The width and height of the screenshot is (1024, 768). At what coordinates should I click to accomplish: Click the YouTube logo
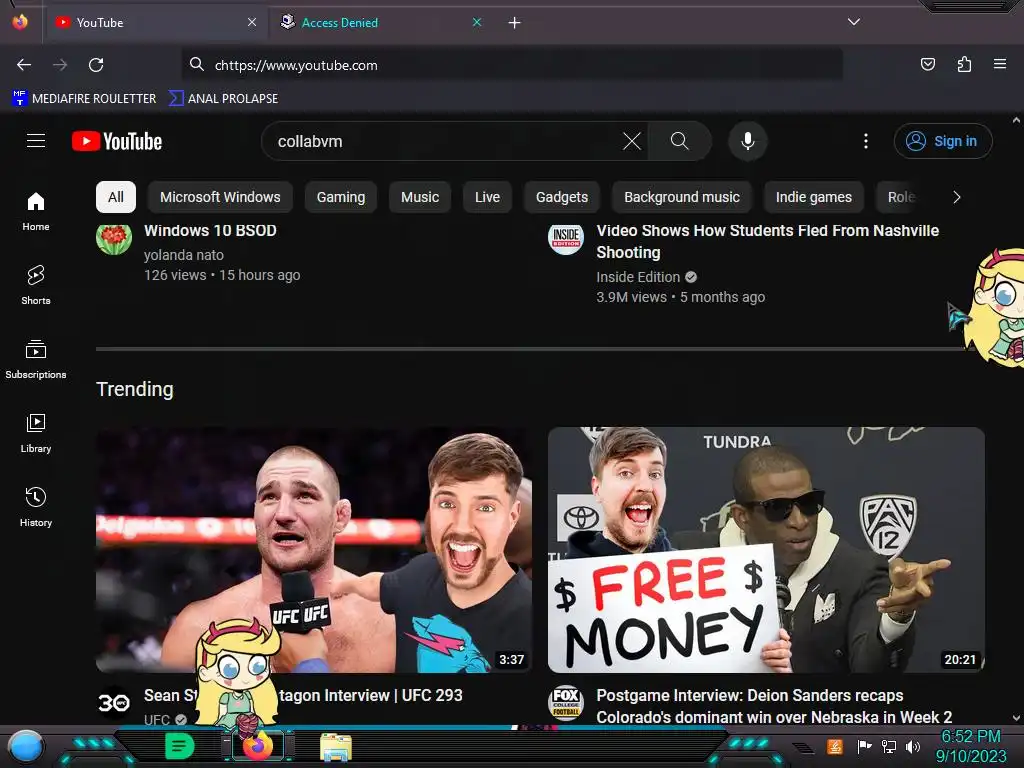pos(117,141)
